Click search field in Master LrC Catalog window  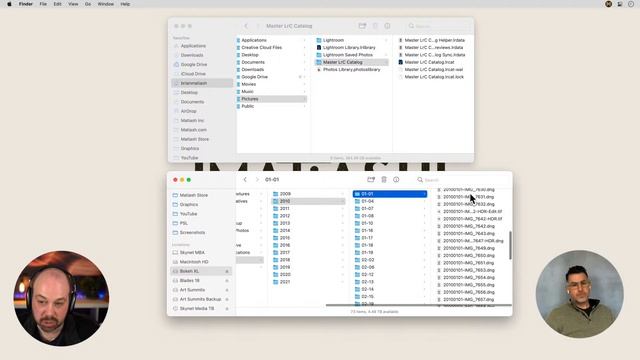point(438,26)
